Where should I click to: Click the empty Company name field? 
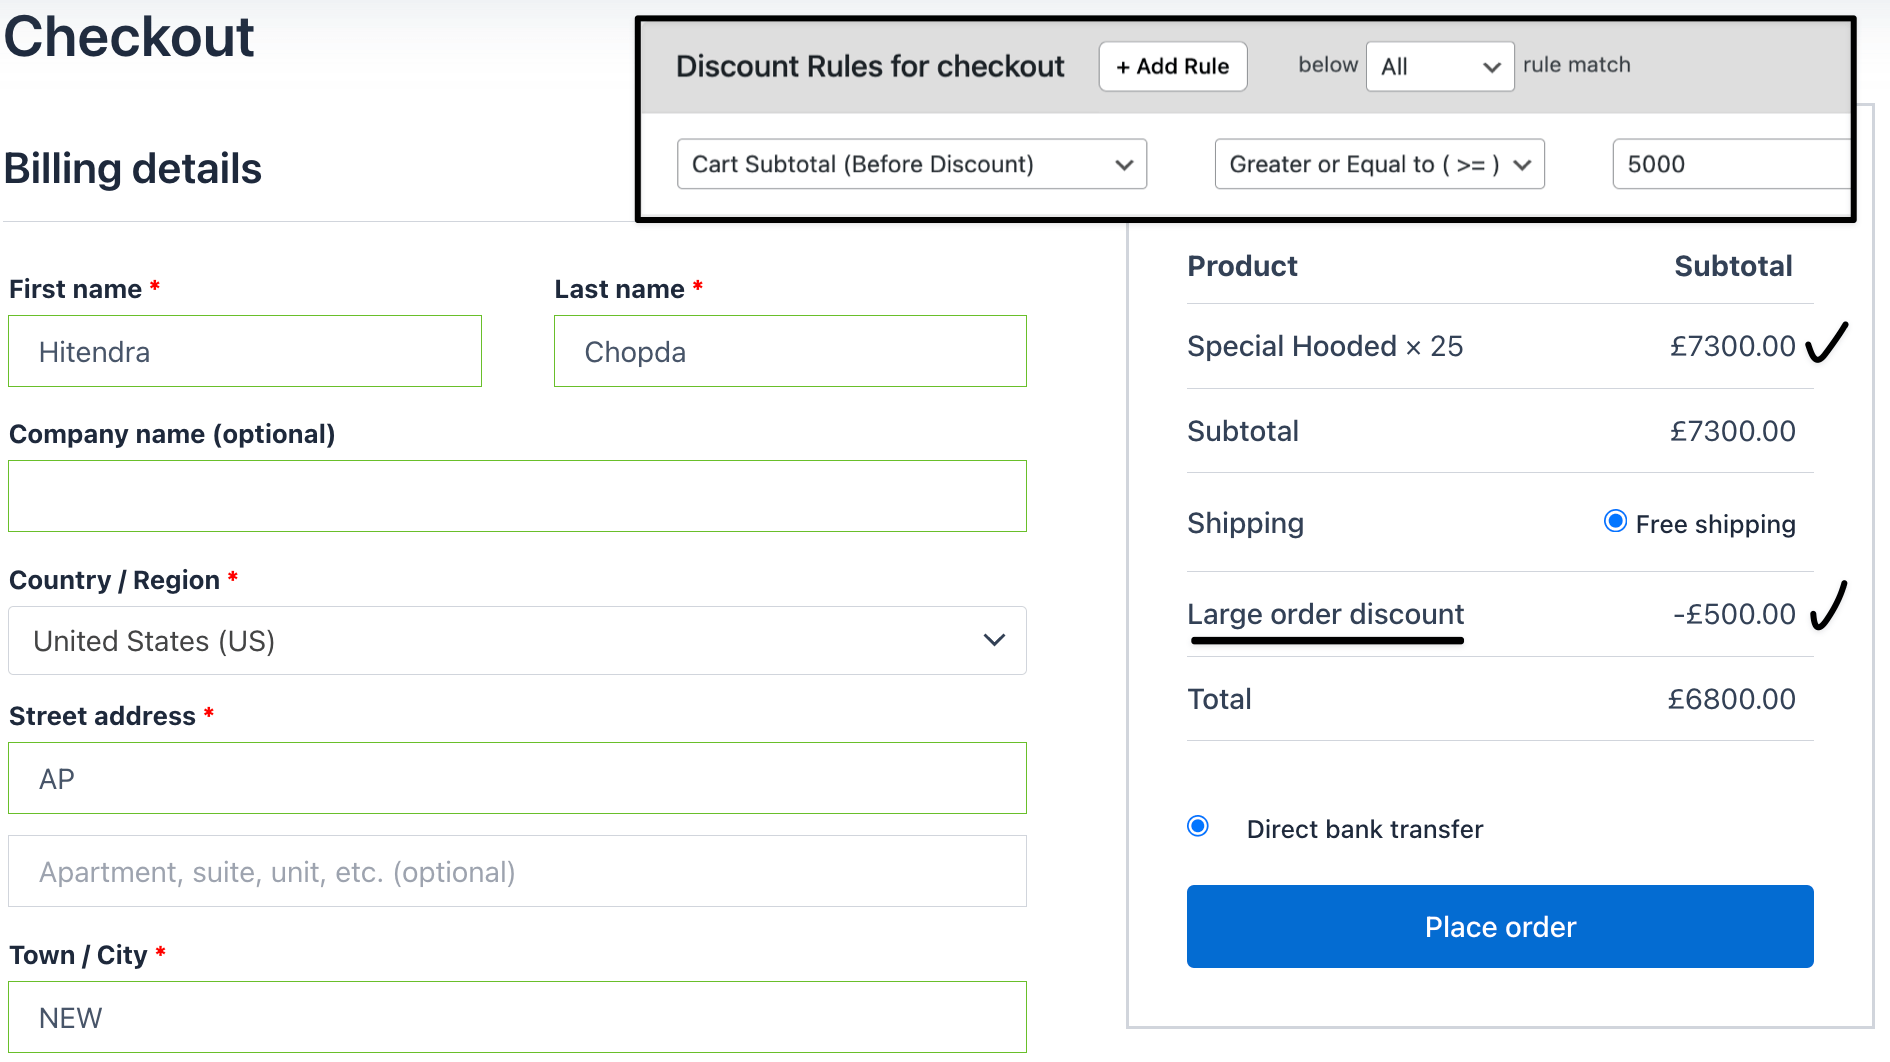[516, 496]
